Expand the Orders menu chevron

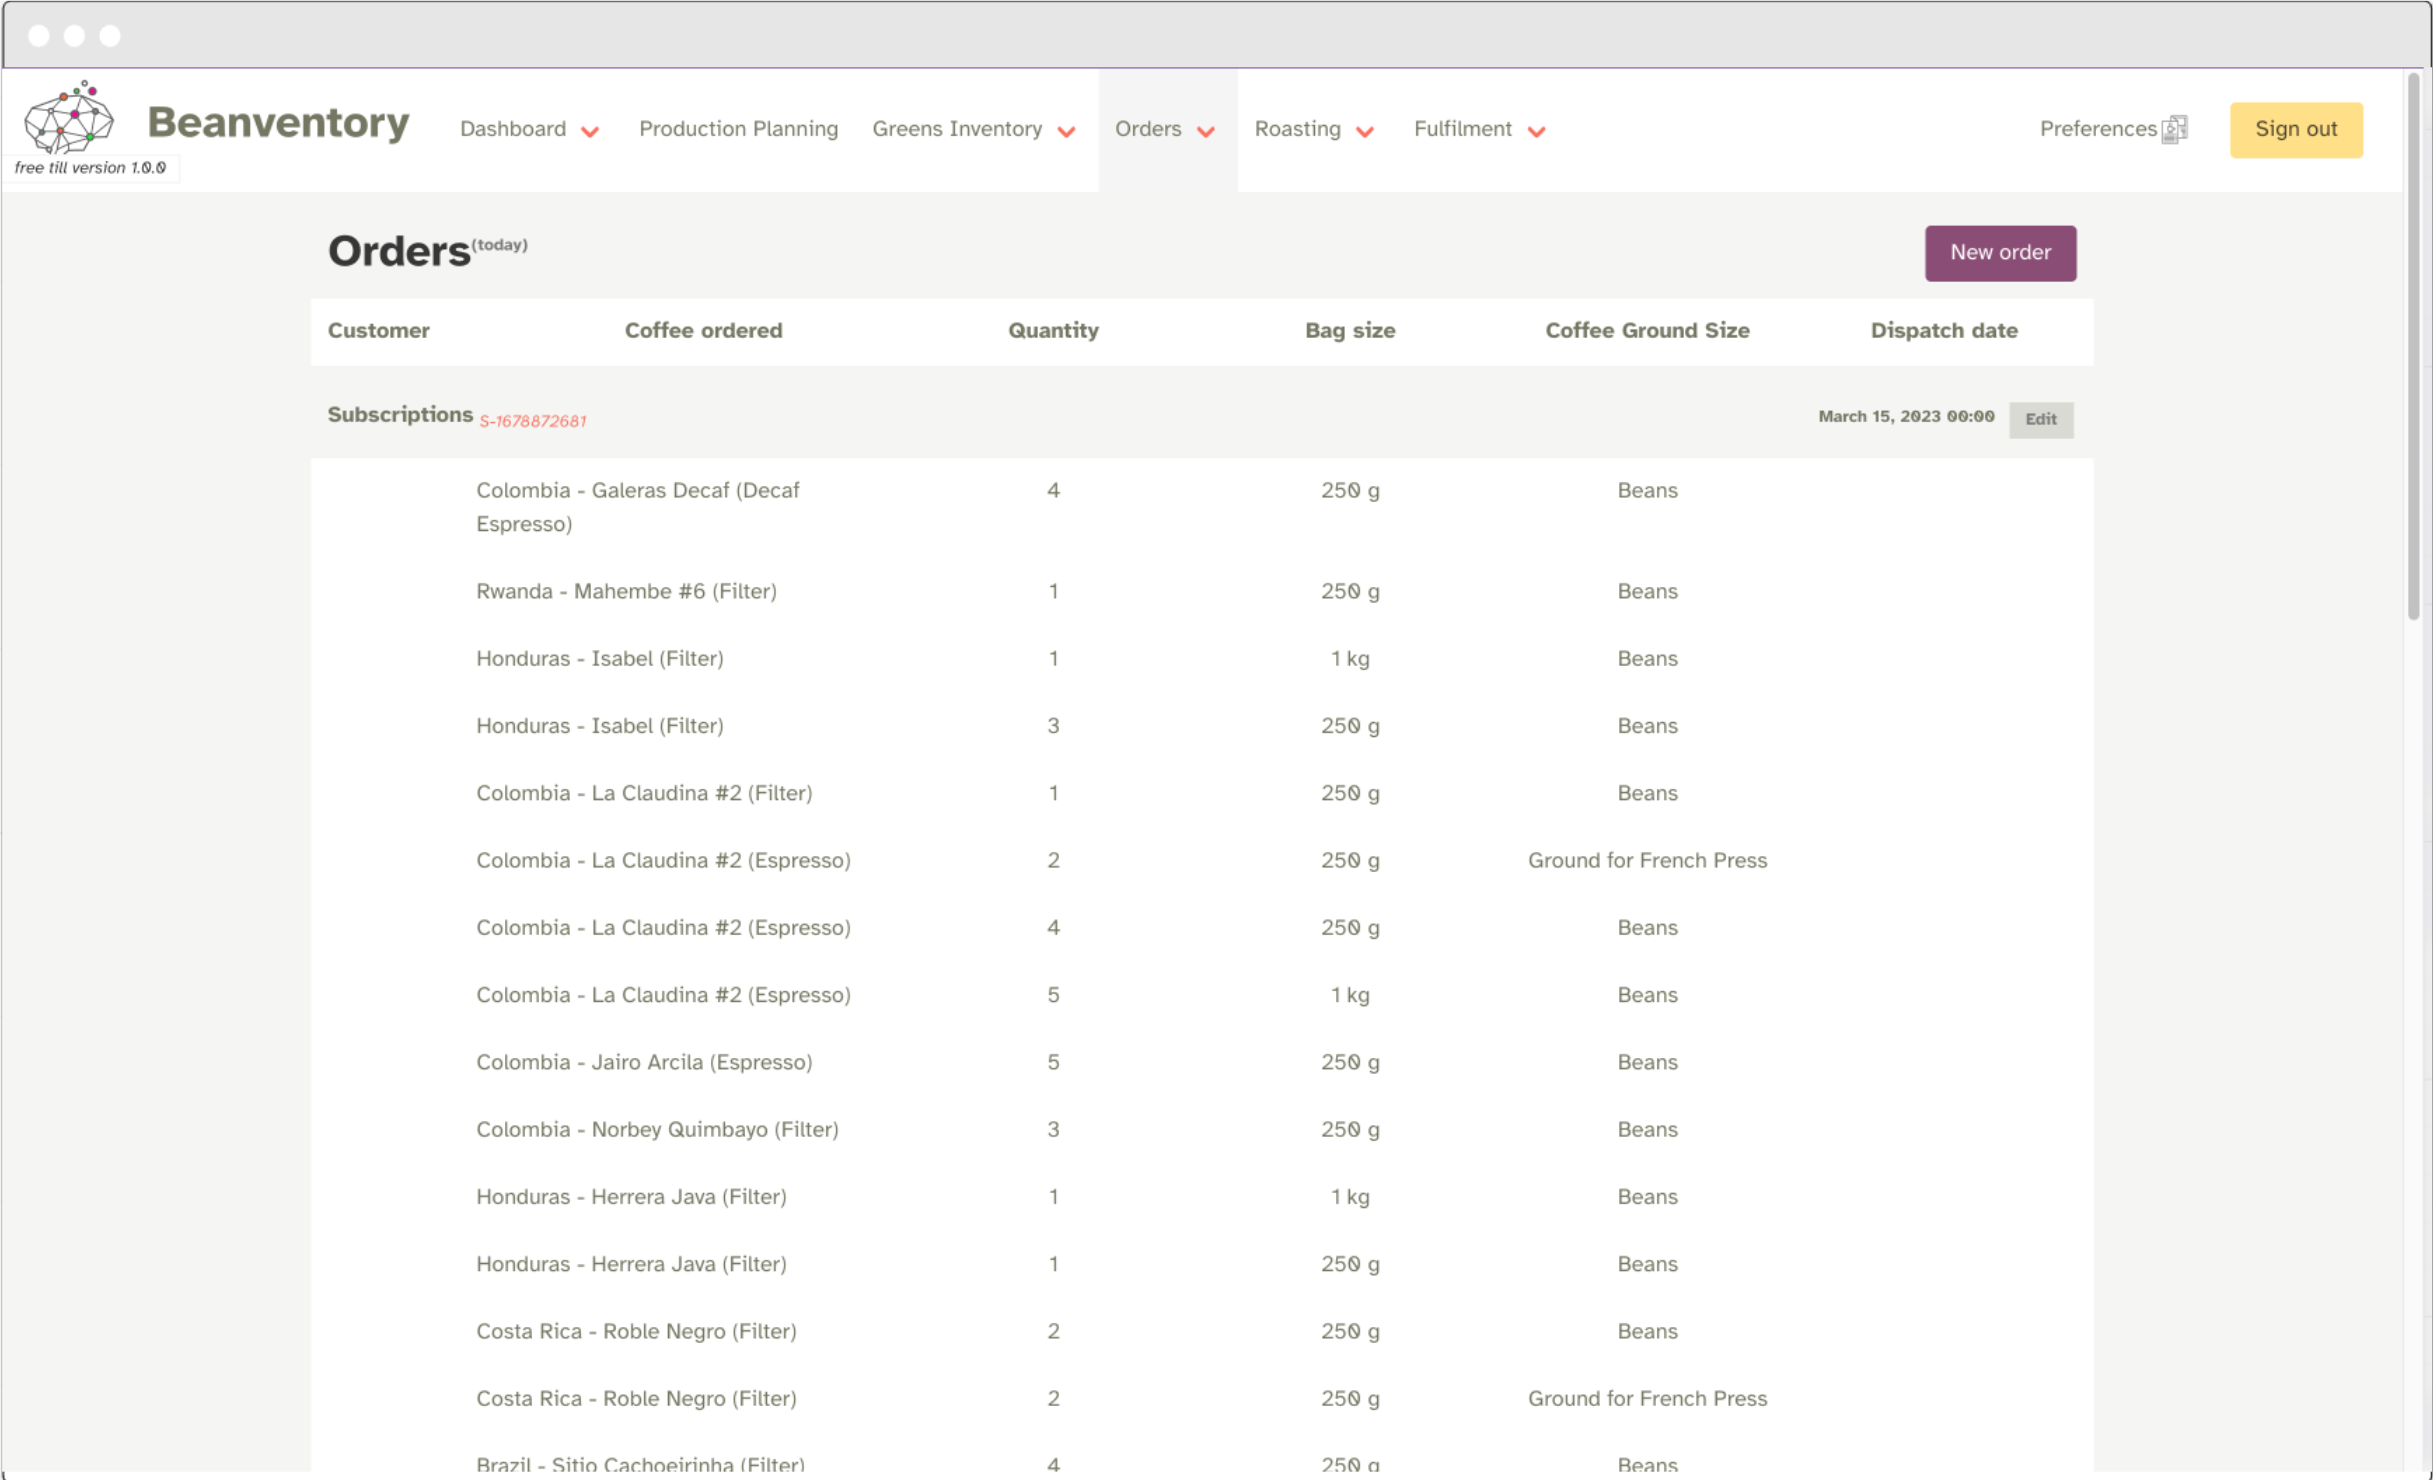1206,132
